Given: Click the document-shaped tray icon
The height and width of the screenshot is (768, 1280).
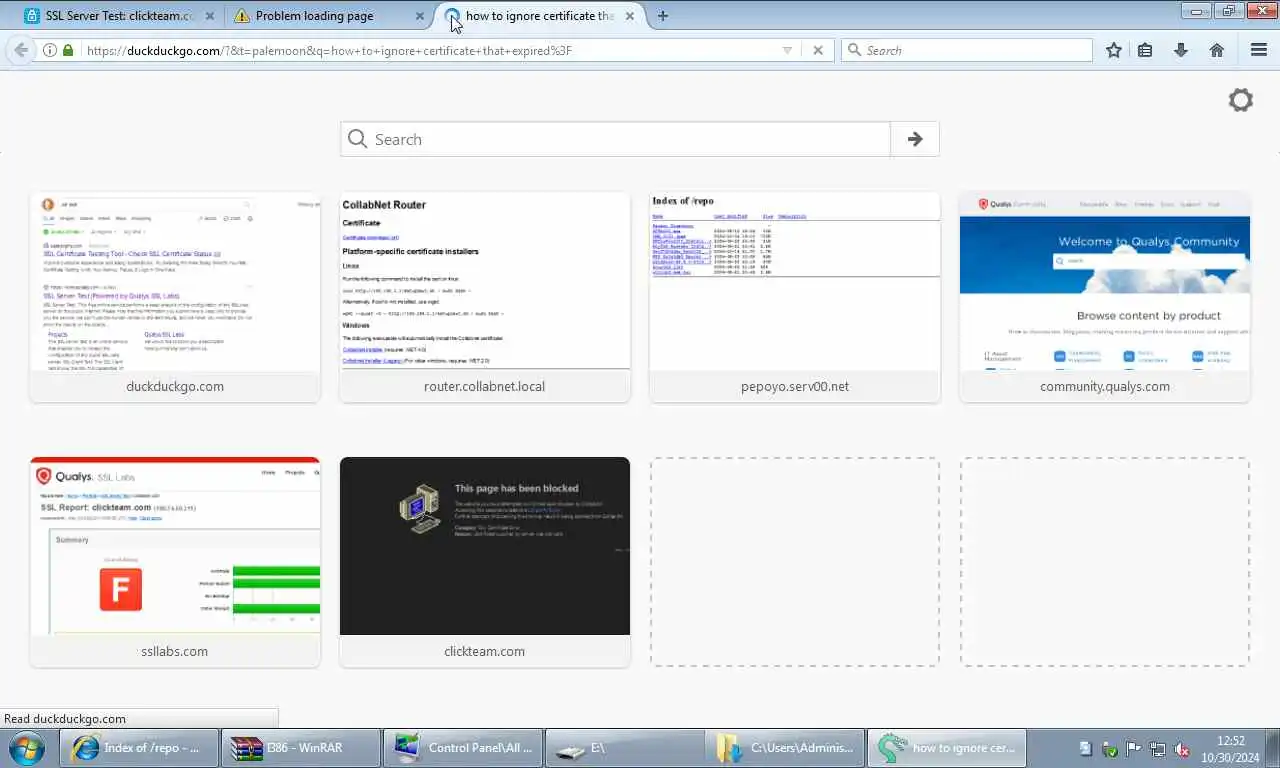Looking at the screenshot, I should pyautogui.click(x=1086, y=748).
